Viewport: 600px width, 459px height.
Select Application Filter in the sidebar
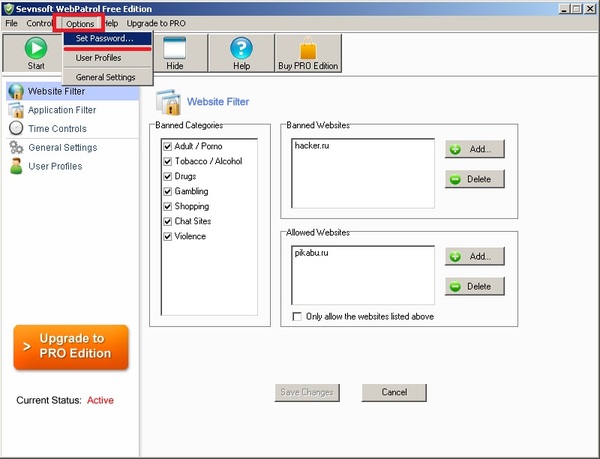point(62,110)
